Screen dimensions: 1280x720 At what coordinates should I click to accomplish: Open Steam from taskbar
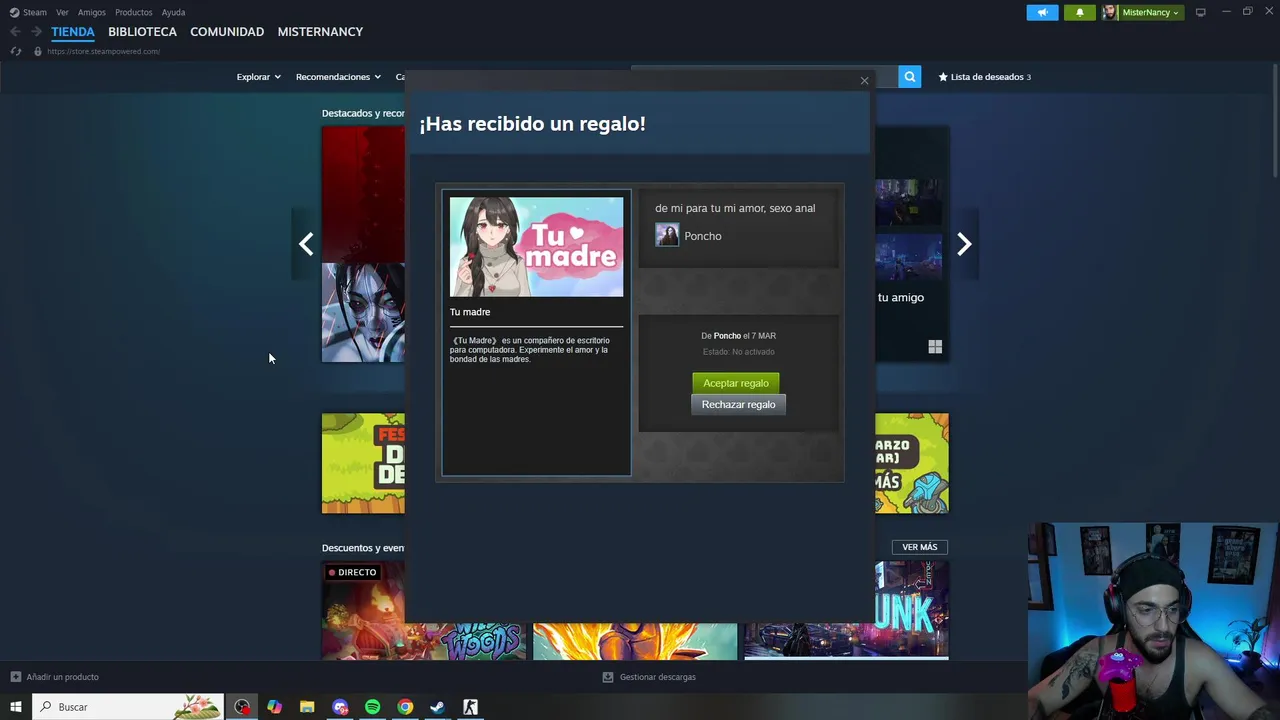437,707
